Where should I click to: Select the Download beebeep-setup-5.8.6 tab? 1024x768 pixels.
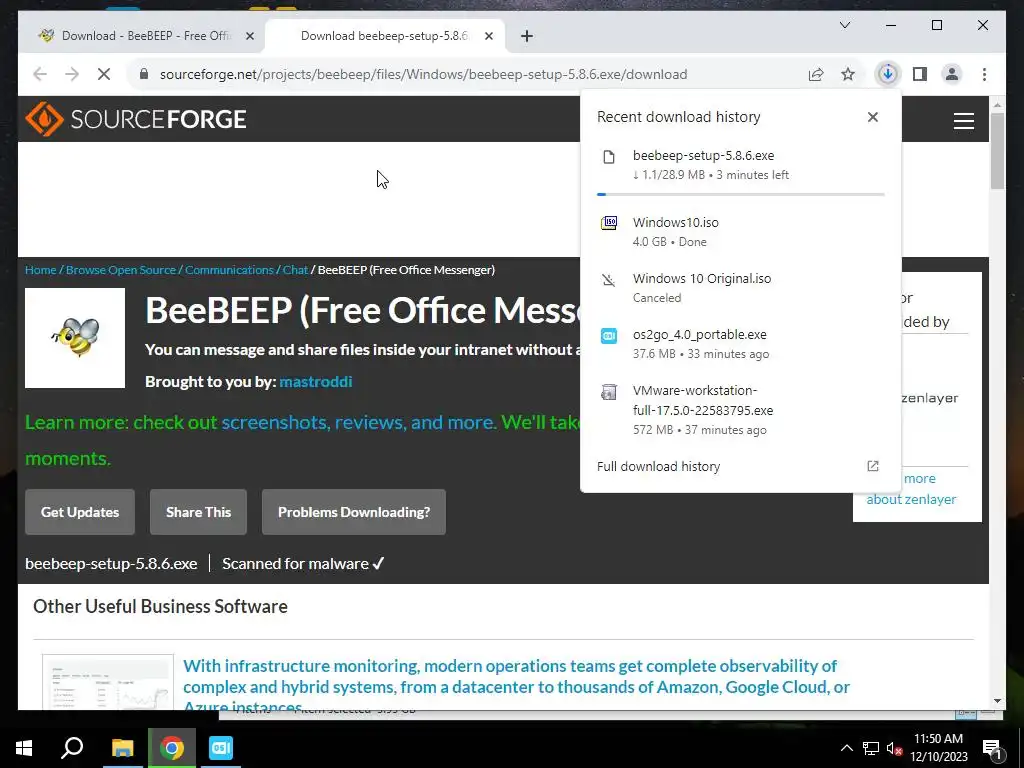(x=385, y=36)
